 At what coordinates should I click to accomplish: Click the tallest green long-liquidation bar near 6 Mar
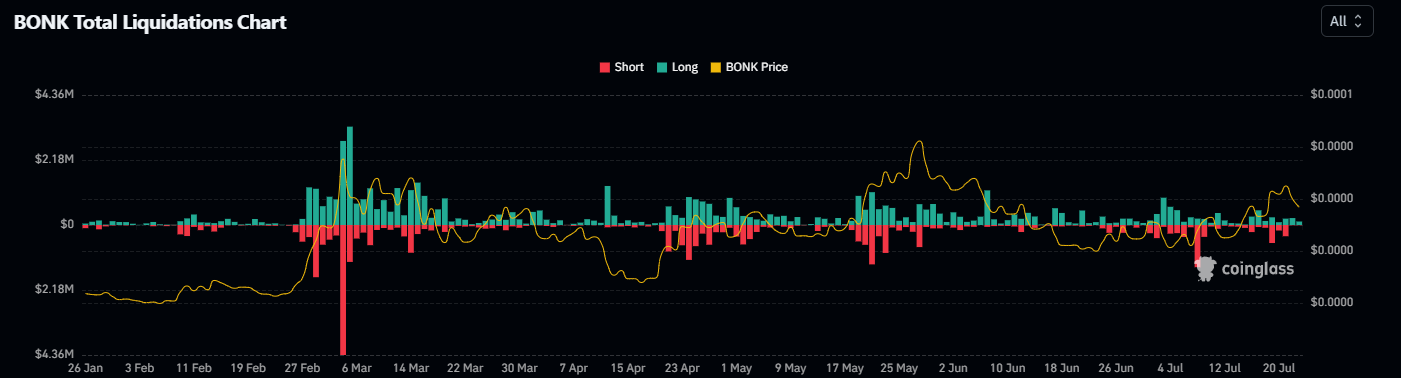pyautogui.click(x=350, y=176)
